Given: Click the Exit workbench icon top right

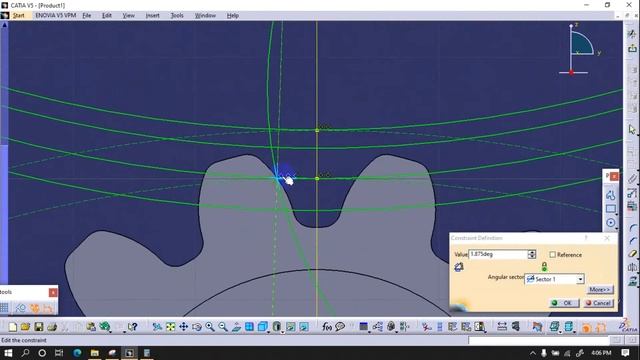Looking at the screenshot, I should [632, 48].
